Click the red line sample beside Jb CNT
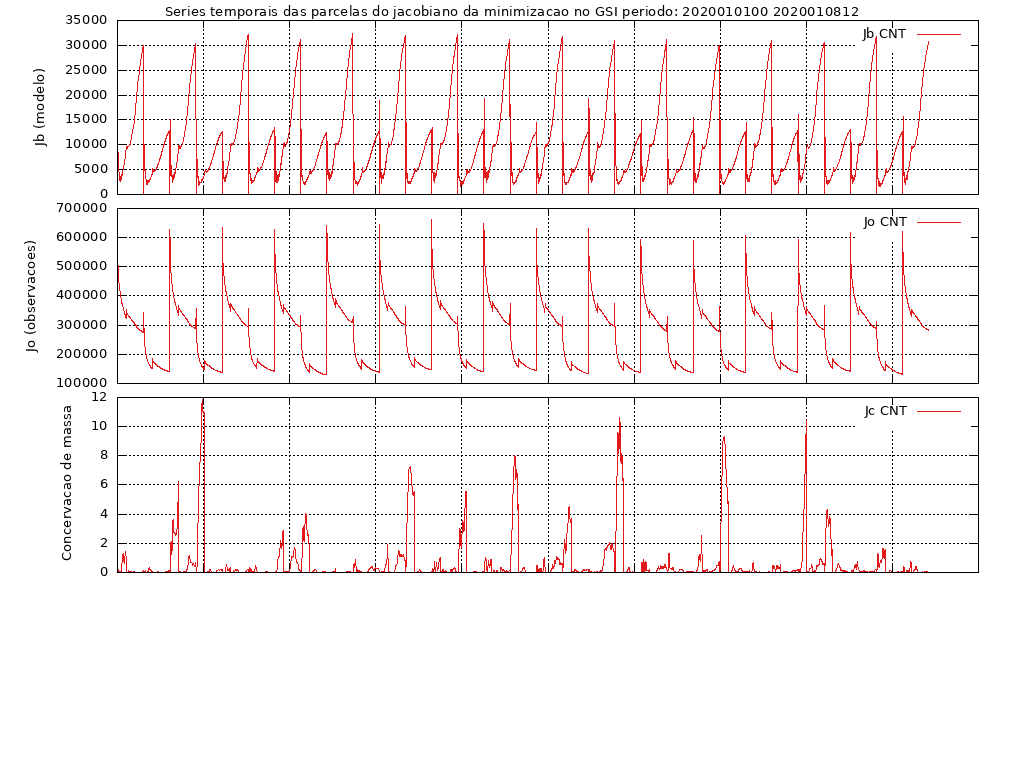The height and width of the screenshot is (768, 1024). pos(938,34)
